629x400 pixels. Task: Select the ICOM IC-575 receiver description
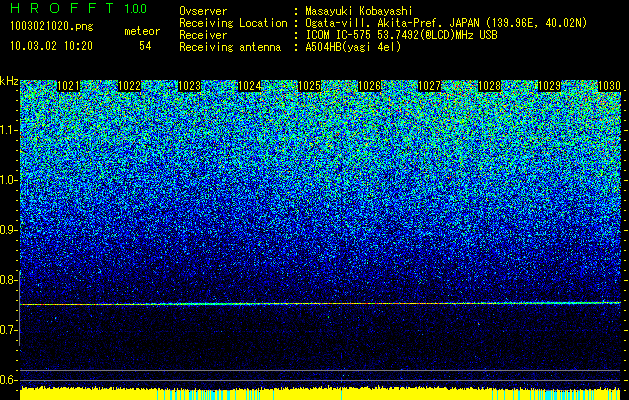click(401, 35)
